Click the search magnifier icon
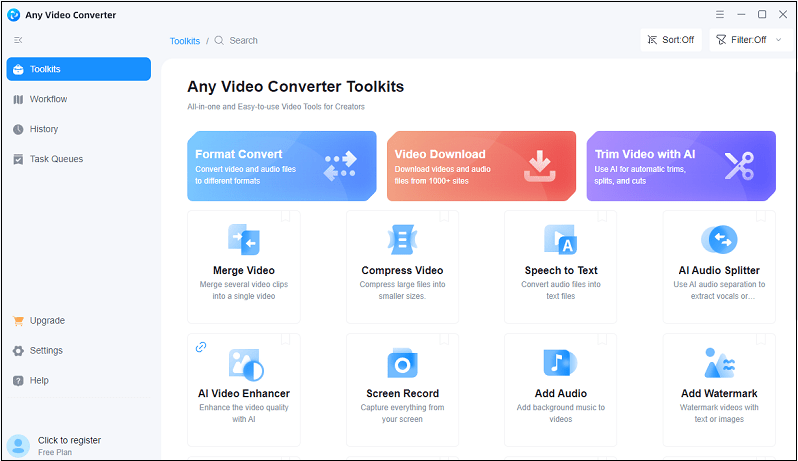Screen dimensions: 798x461 pos(219,40)
